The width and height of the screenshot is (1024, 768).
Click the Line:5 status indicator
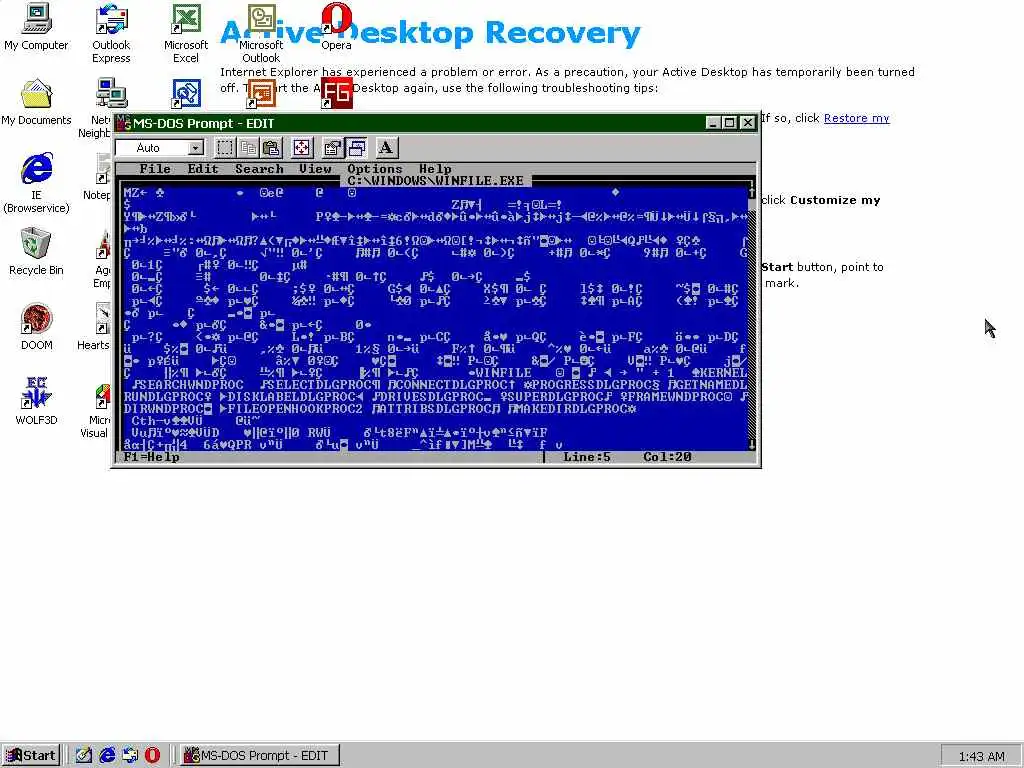point(586,457)
